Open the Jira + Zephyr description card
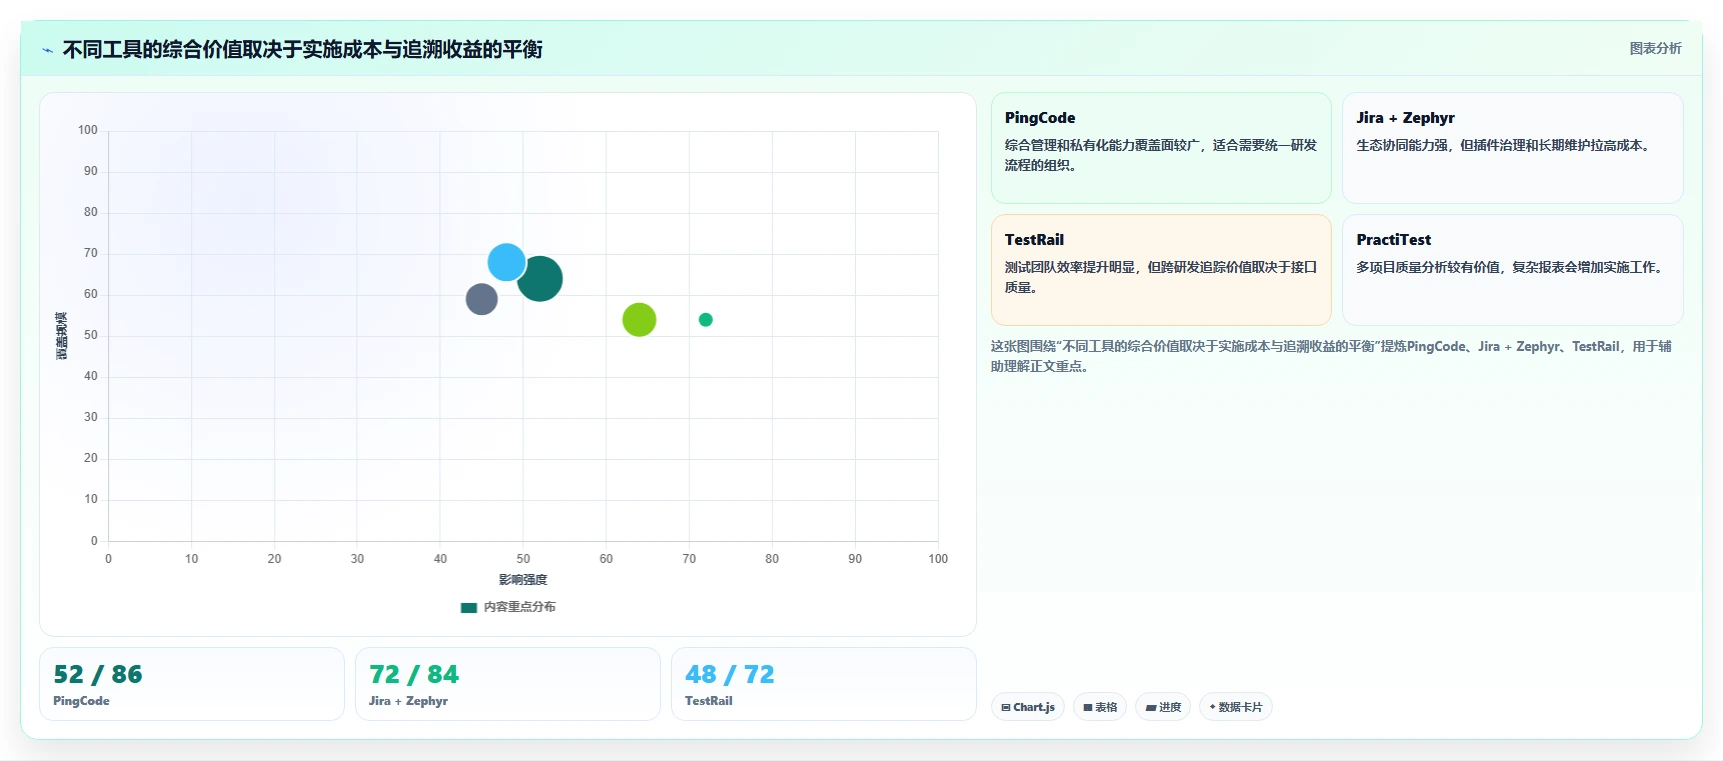The width and height of the screenshot is (1723, 761). point(1512,148)
